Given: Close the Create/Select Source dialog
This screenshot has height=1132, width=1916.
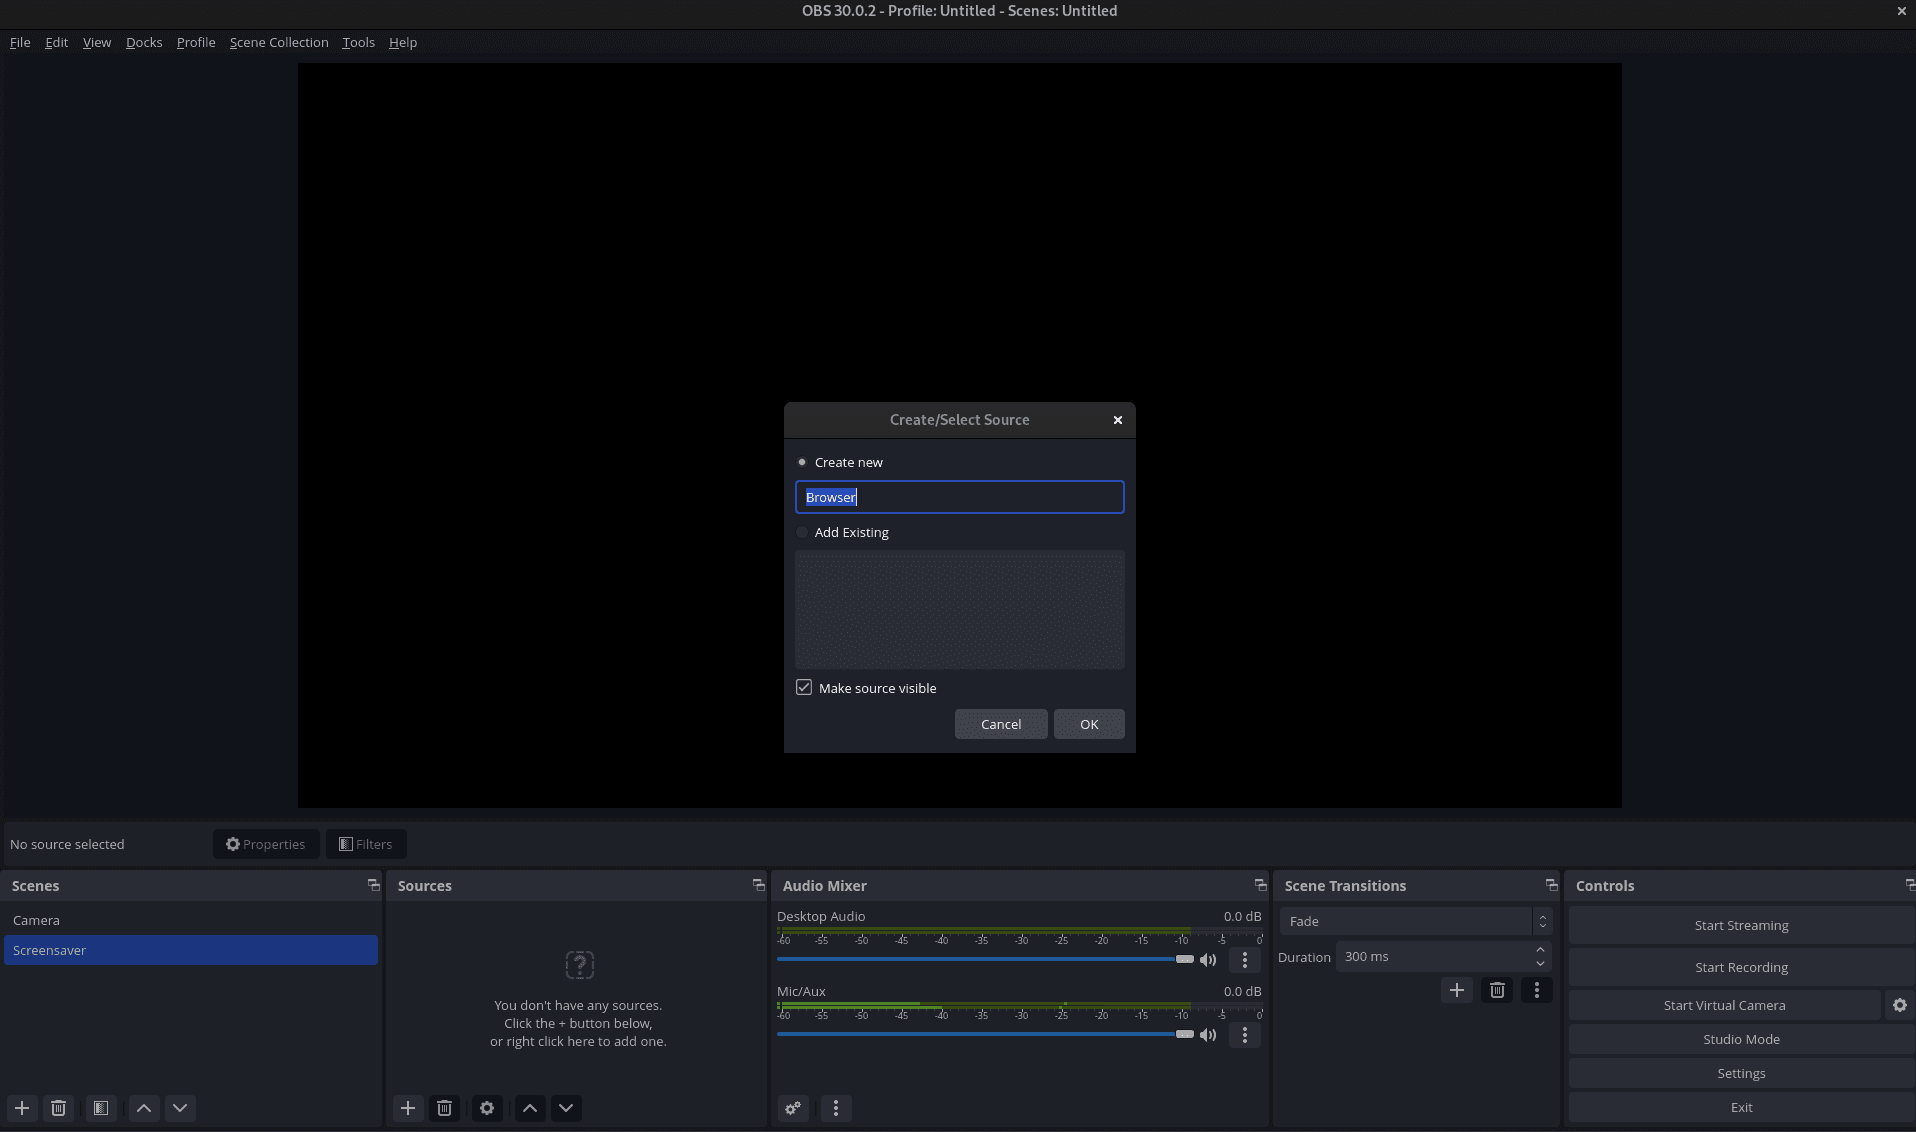Looking at the screenshot, I should click(1118, 420).
